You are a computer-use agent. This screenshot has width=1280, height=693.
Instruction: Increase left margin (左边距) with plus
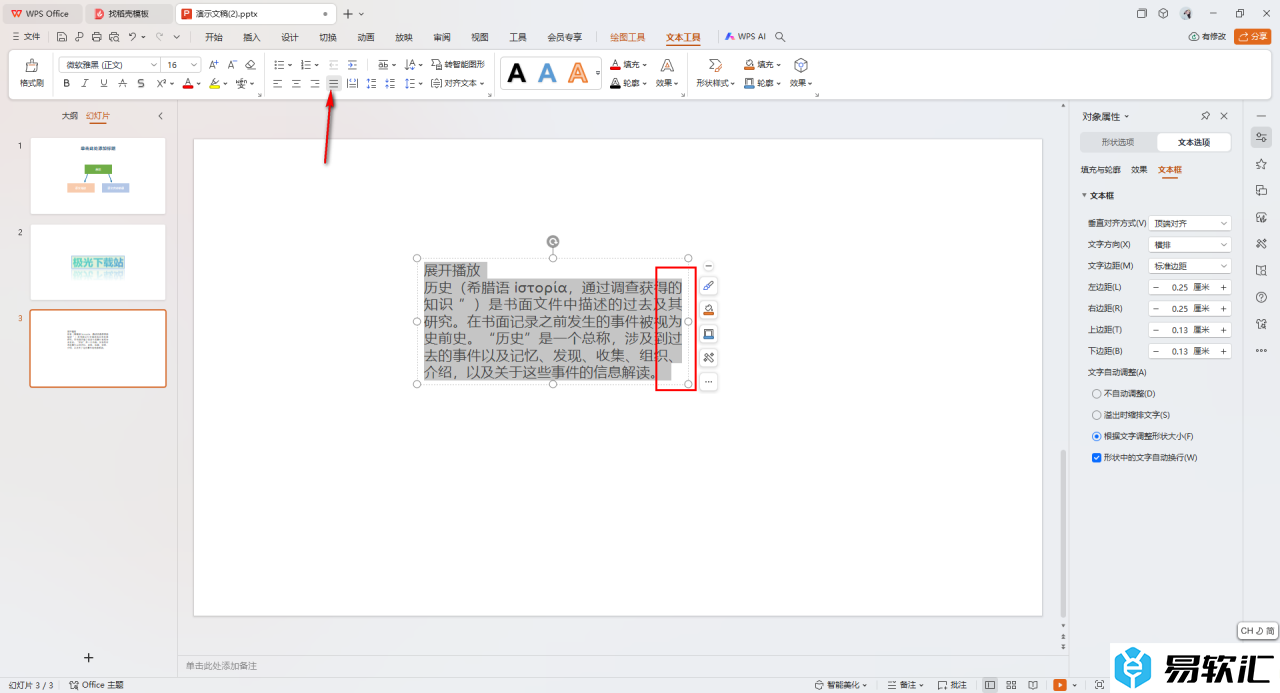(x=1224, y=287)
